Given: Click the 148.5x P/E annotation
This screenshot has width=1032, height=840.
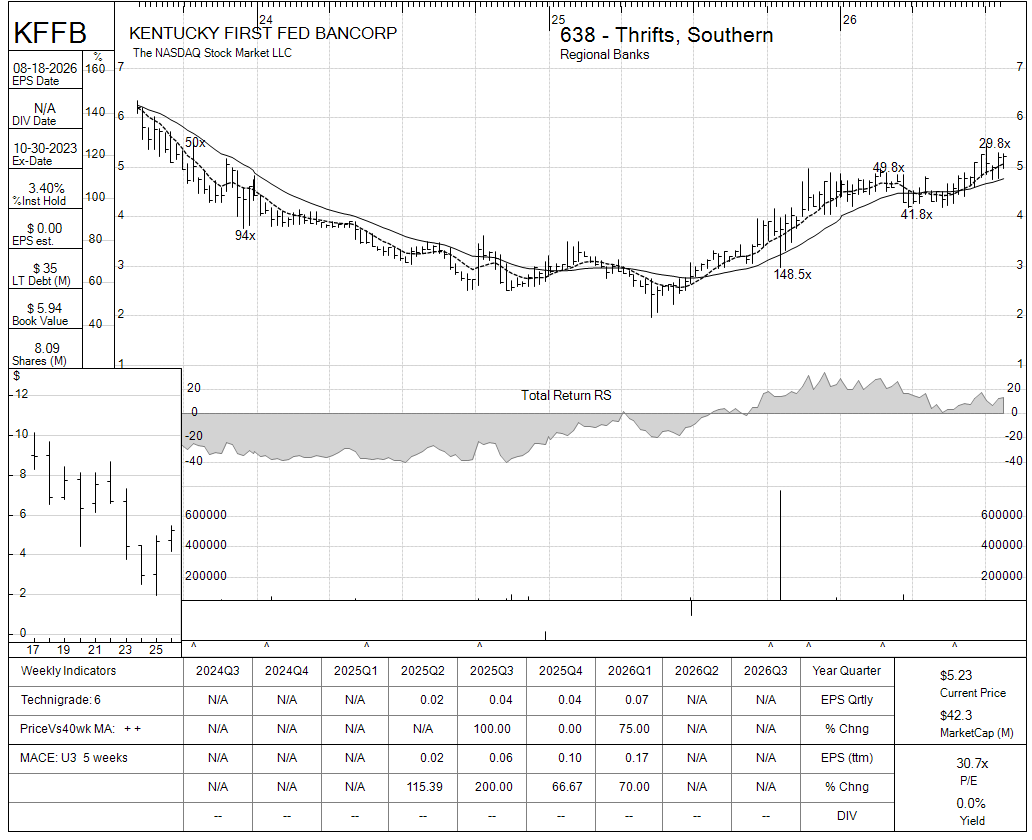Looking at the screenshot, I should point(792,275).
